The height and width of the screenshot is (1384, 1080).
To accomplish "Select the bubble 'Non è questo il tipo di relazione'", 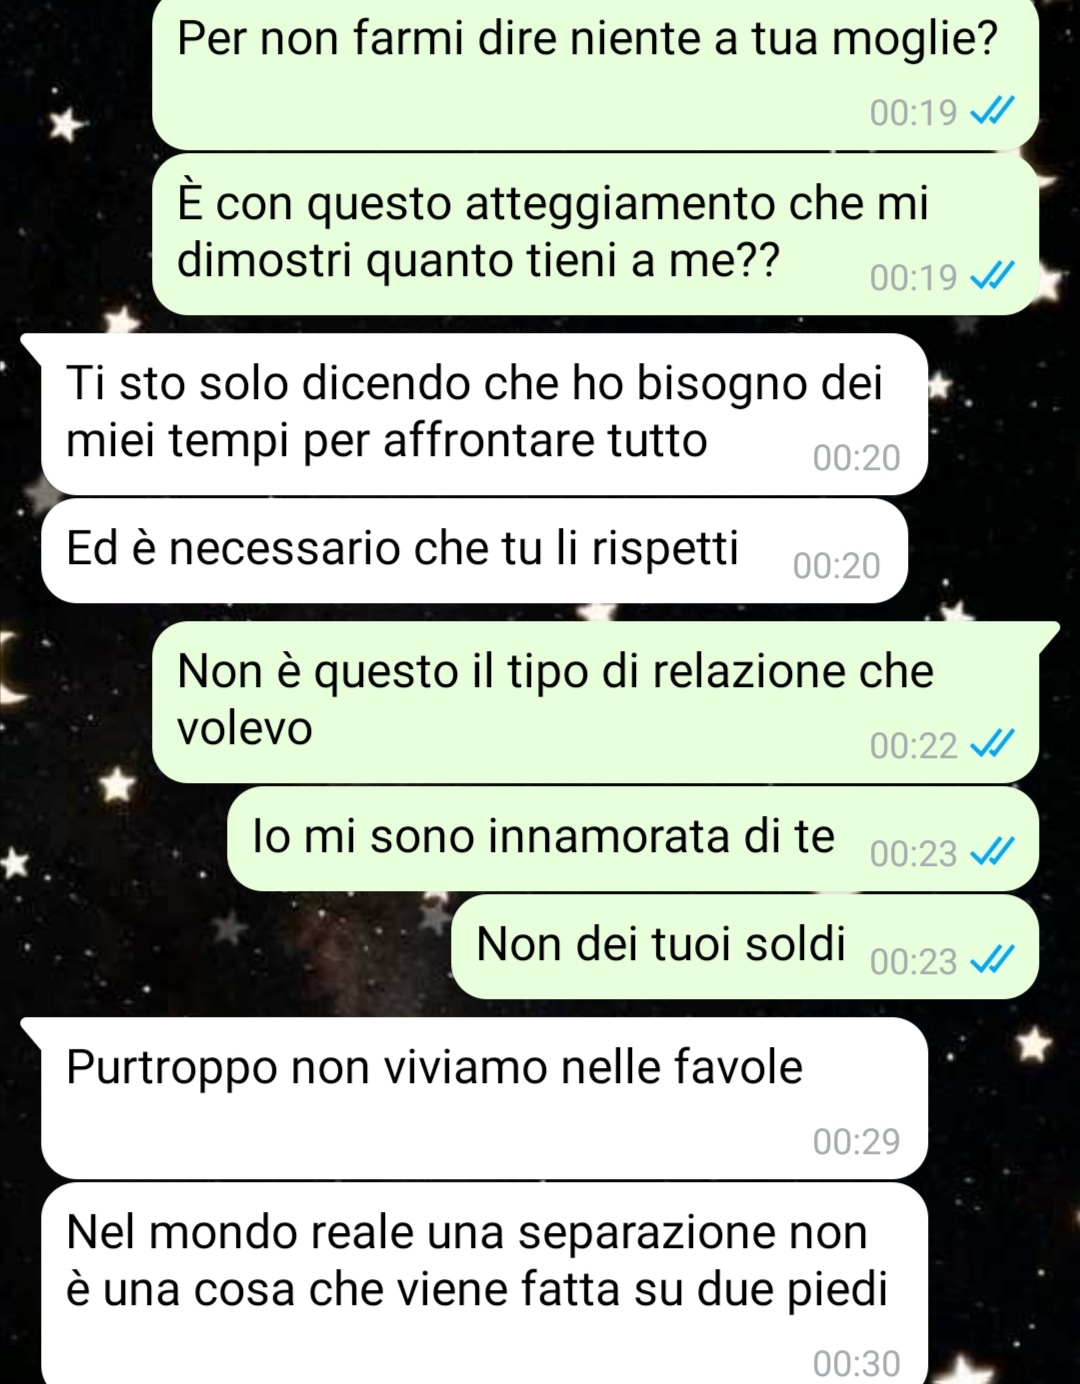I will (x=595, y=702).
